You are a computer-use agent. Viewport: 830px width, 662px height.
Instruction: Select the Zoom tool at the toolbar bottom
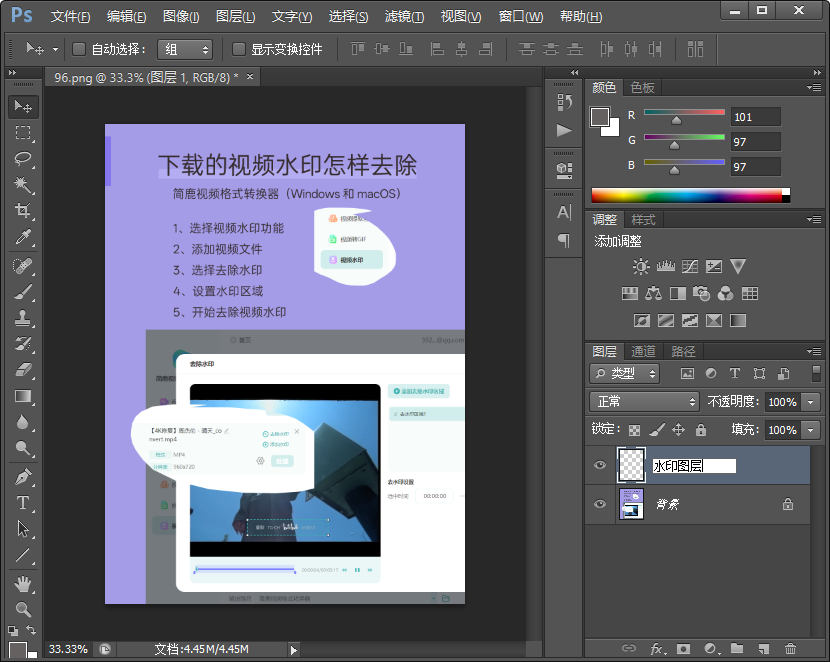(22, 607)
